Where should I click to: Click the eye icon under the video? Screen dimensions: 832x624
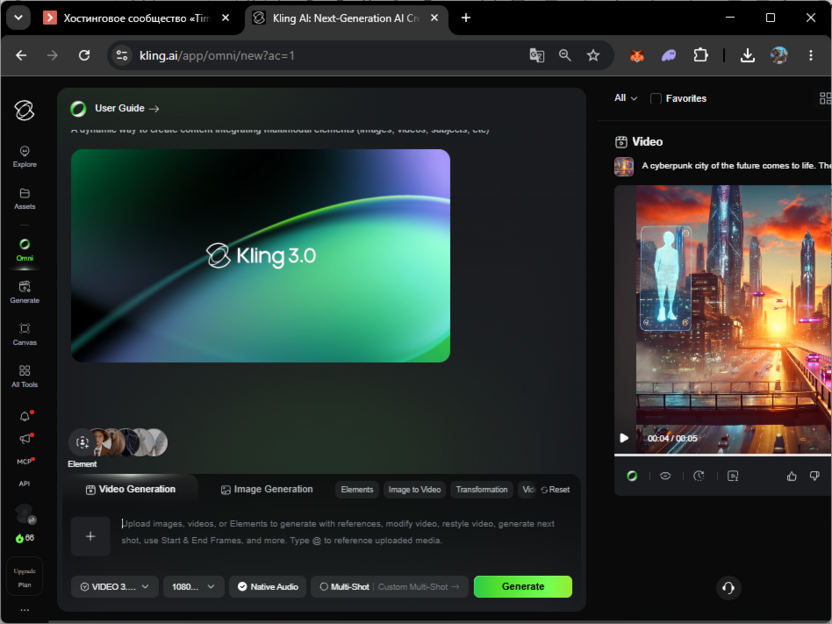[x=665, y=476]
